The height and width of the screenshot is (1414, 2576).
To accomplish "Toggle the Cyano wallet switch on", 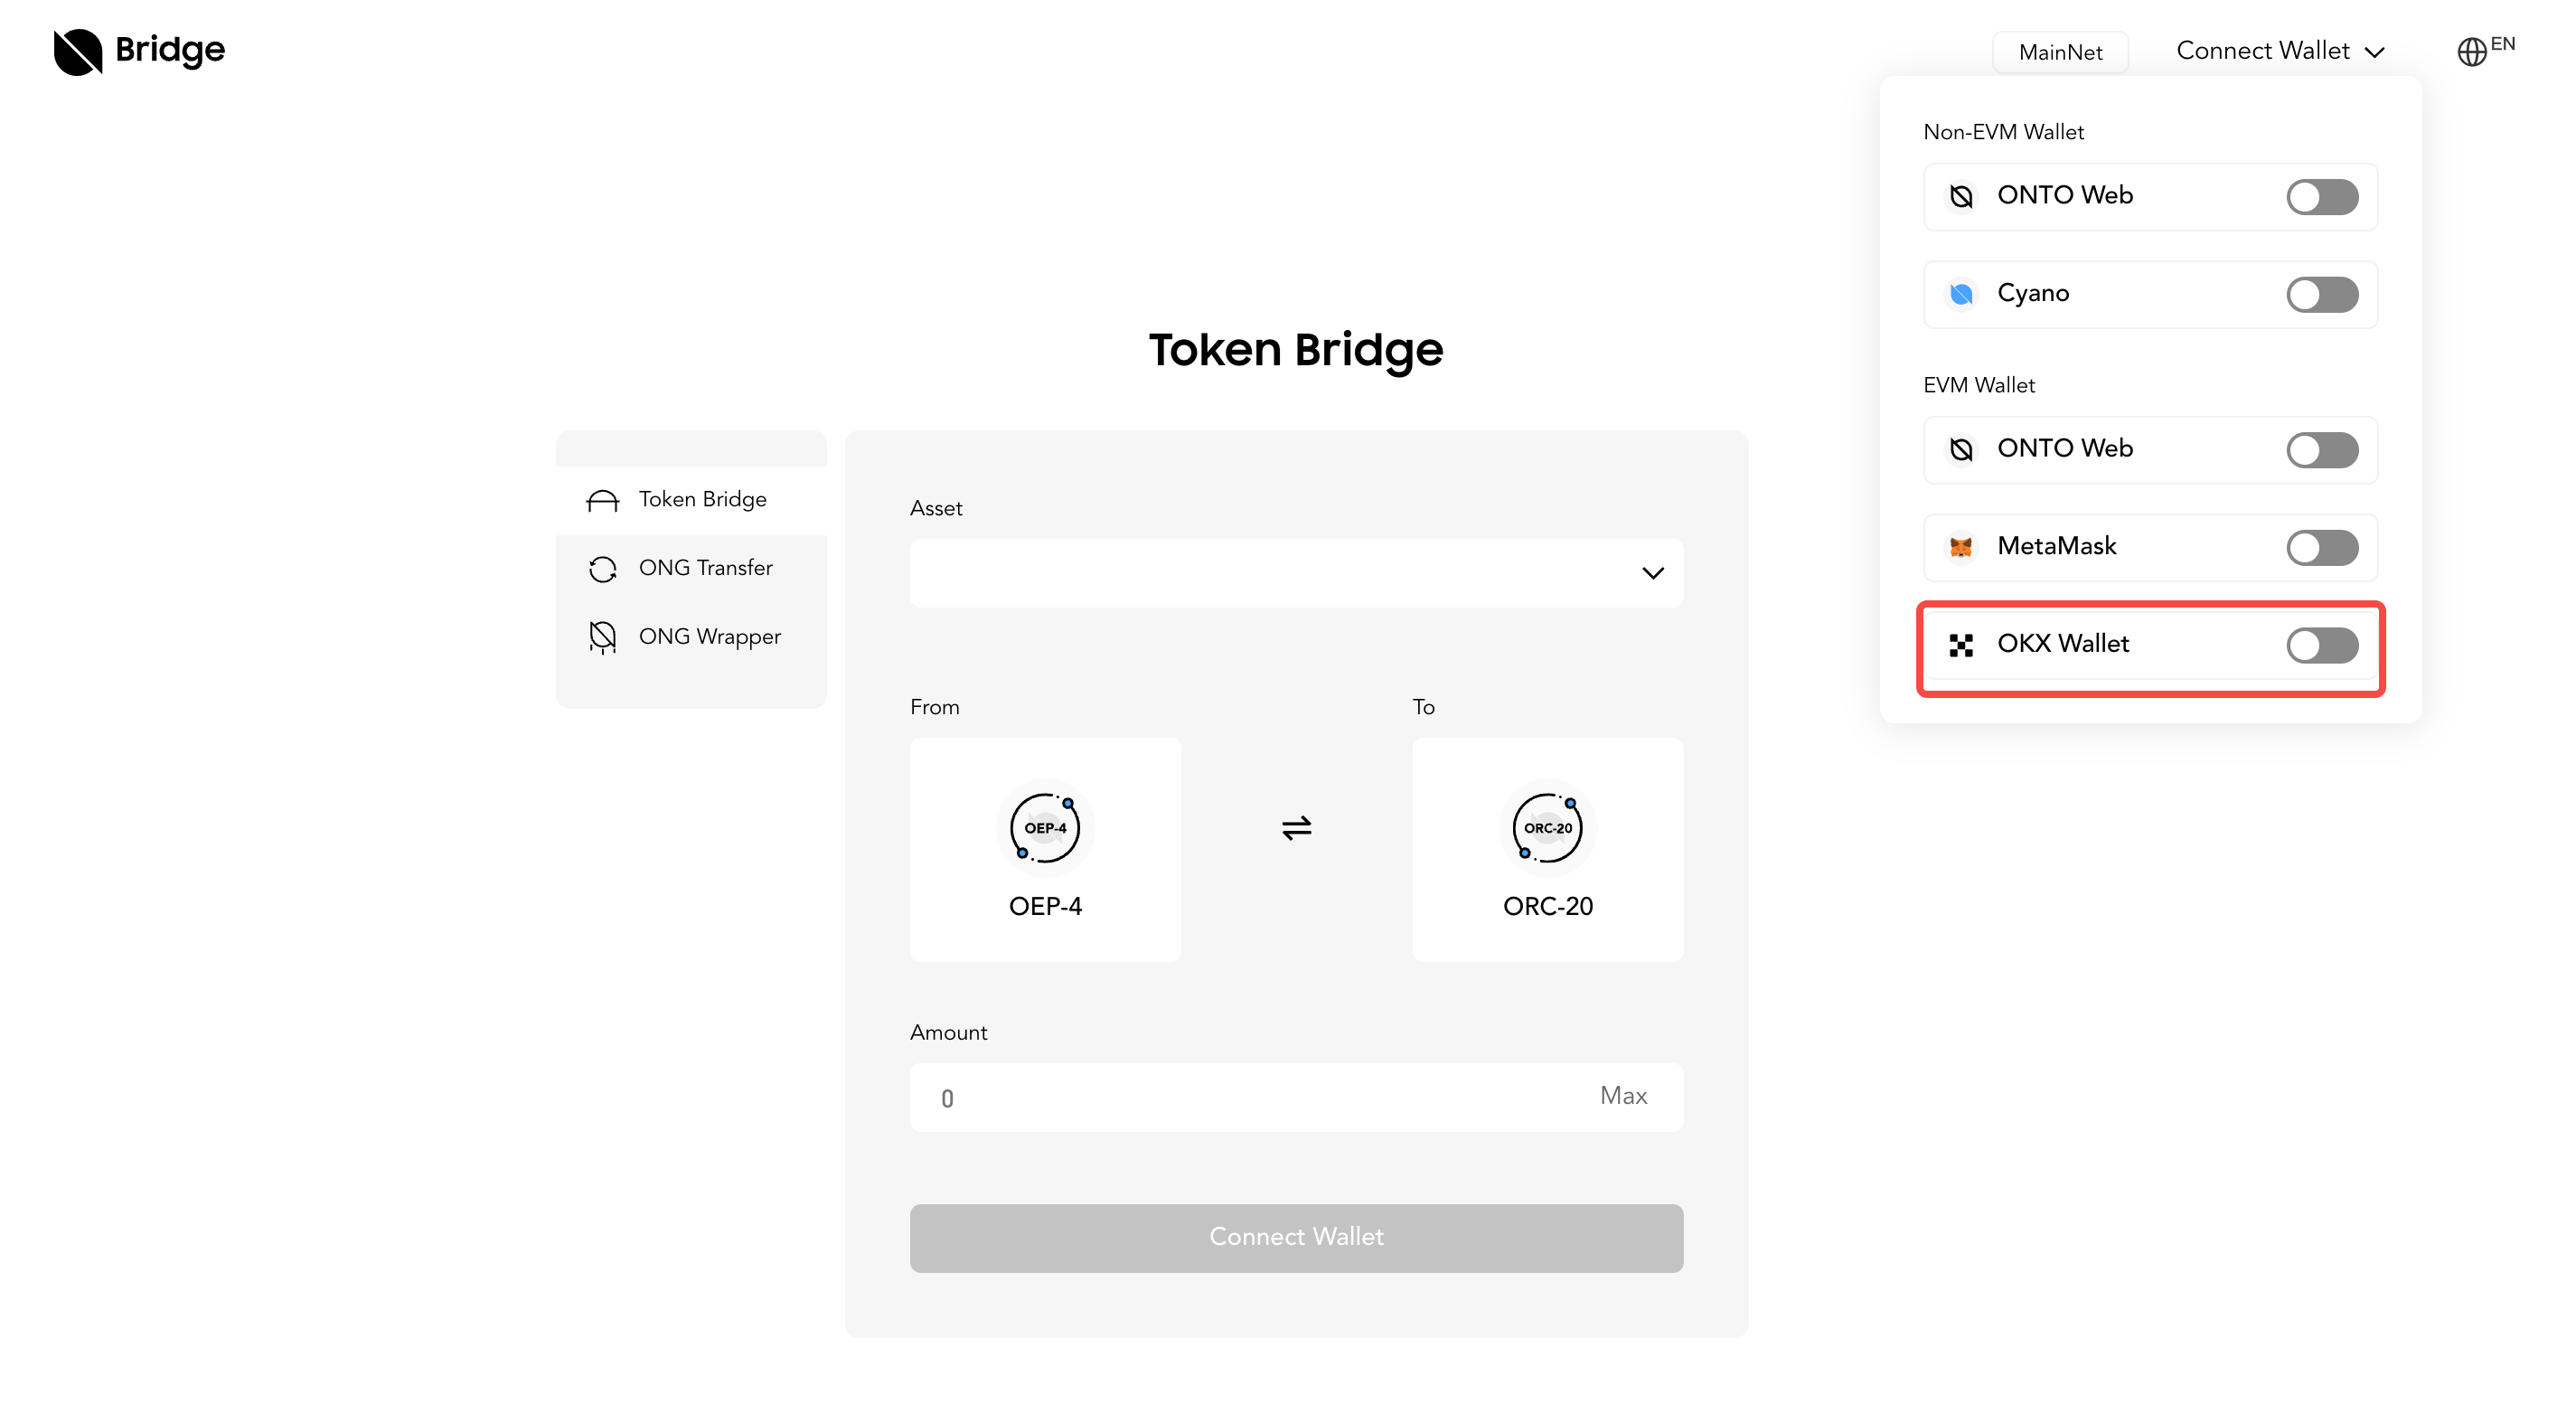I will pos(2322,295).
